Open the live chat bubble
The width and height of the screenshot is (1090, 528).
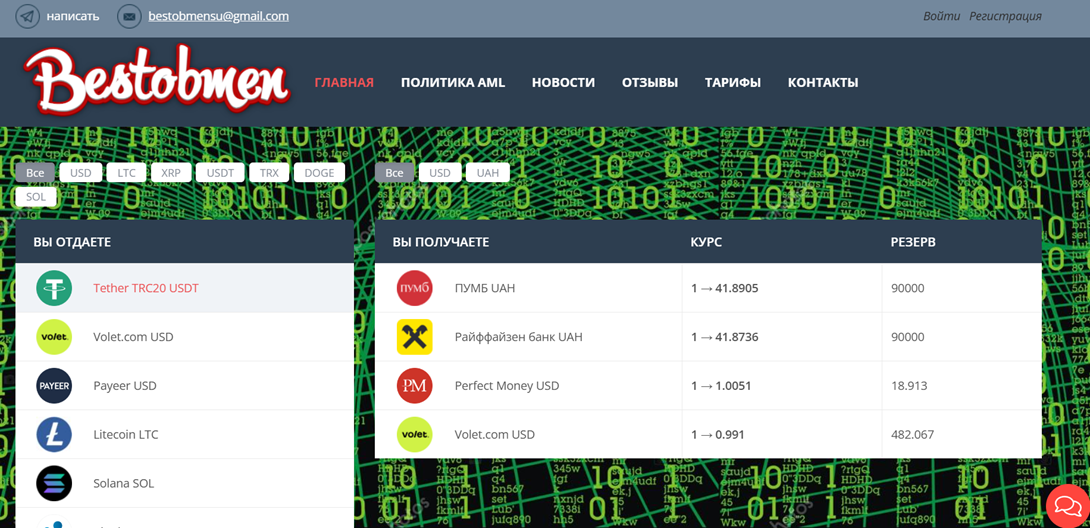click(1066, 505)
